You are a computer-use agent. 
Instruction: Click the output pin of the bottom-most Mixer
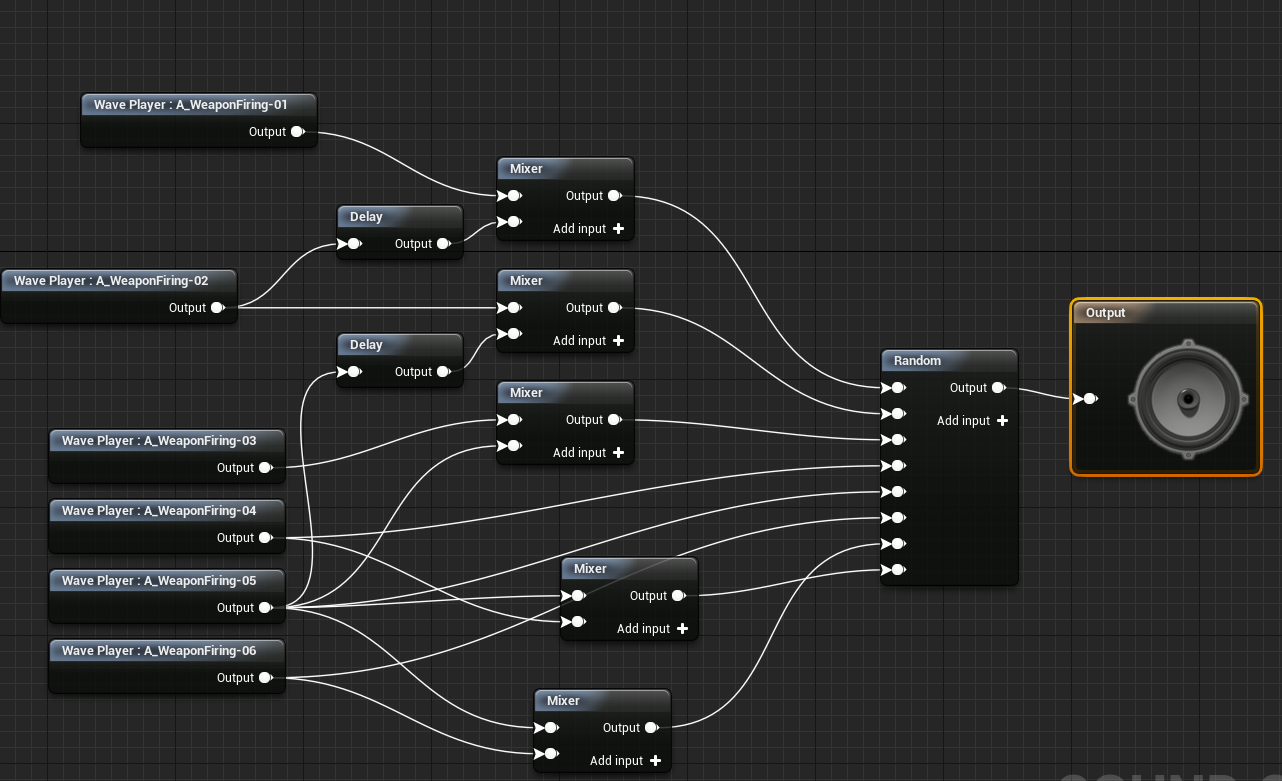tap(651, 728)
